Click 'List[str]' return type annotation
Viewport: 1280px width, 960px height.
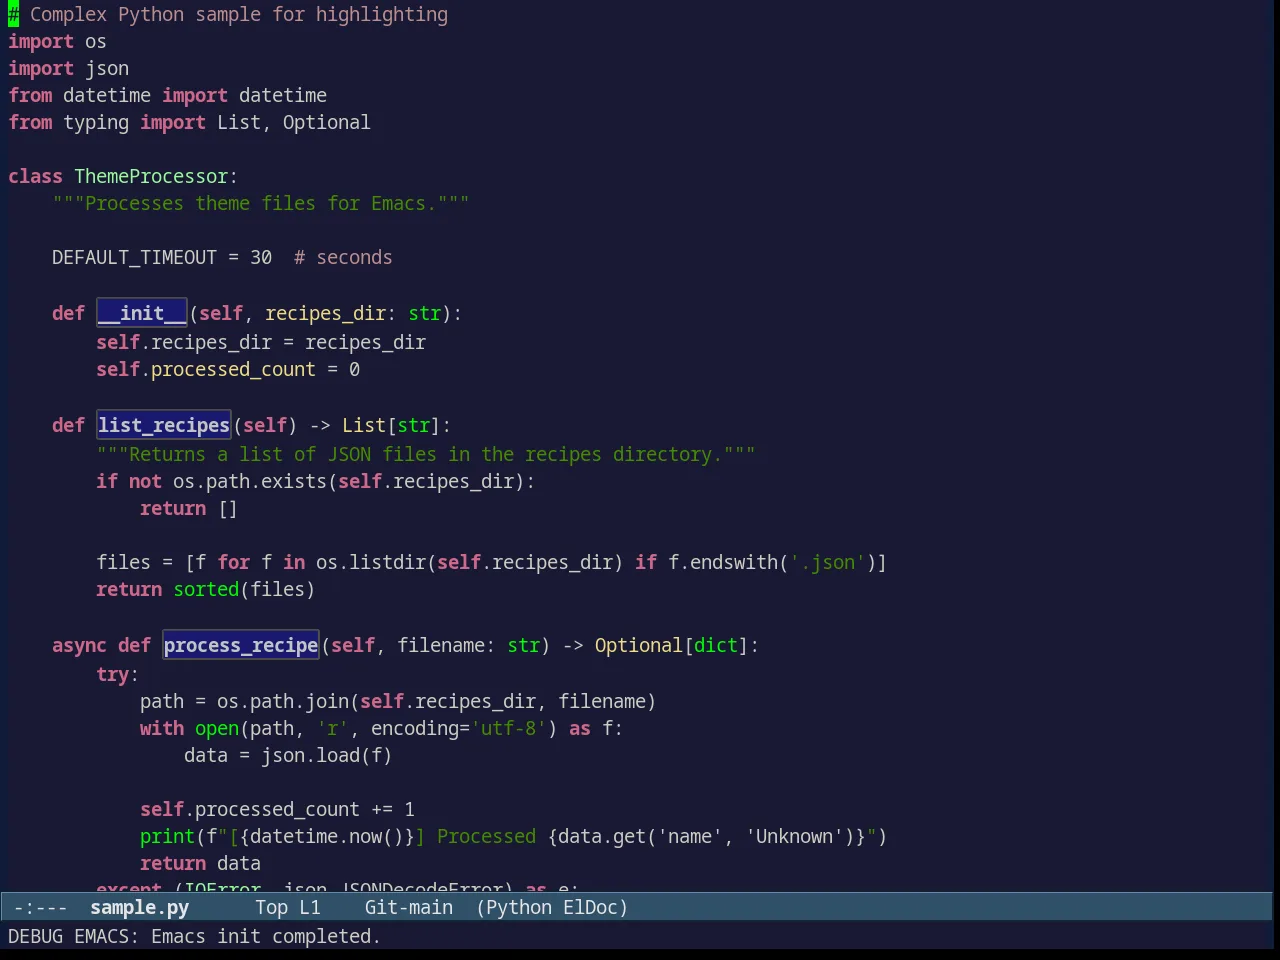391,425
